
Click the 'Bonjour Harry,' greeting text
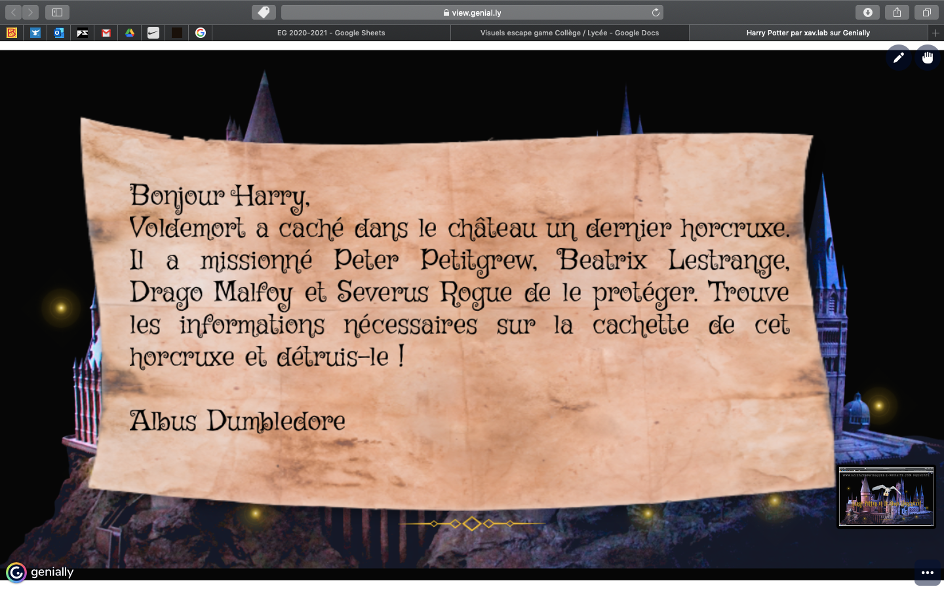pos(220,197)
